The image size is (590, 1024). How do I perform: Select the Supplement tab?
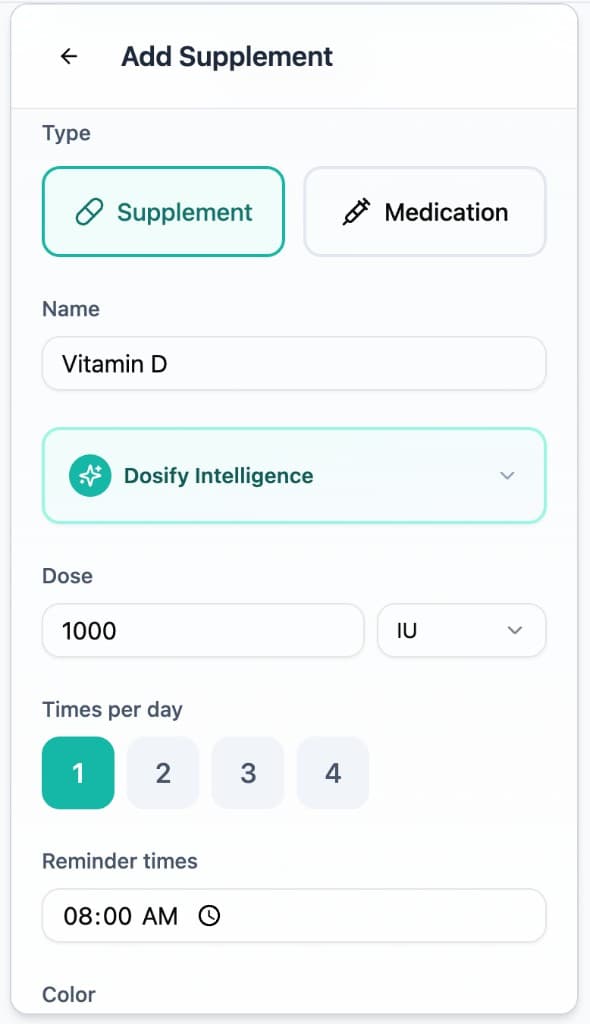pyautogui.click(x=163, y=211)
